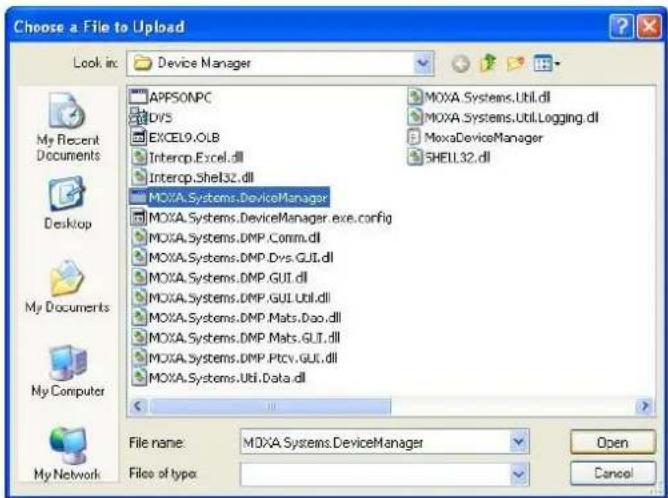Select MOXA.Systems.DMP.Mats.GUI.dll file icon
668x498 pixels.
(139, 337)
